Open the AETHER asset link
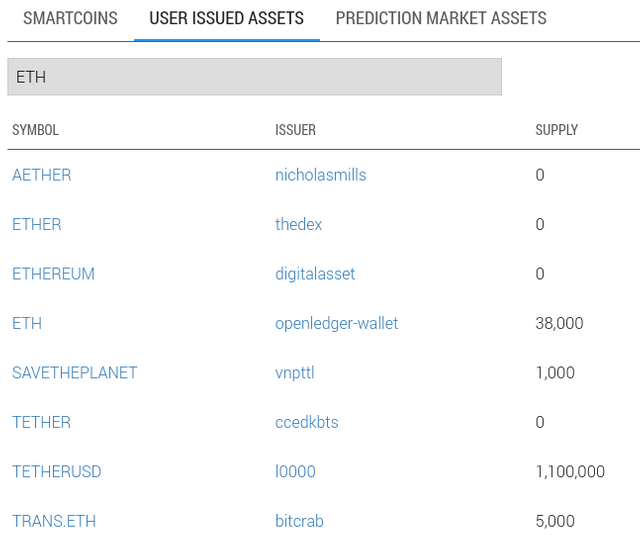 click(x=42, y=175)
